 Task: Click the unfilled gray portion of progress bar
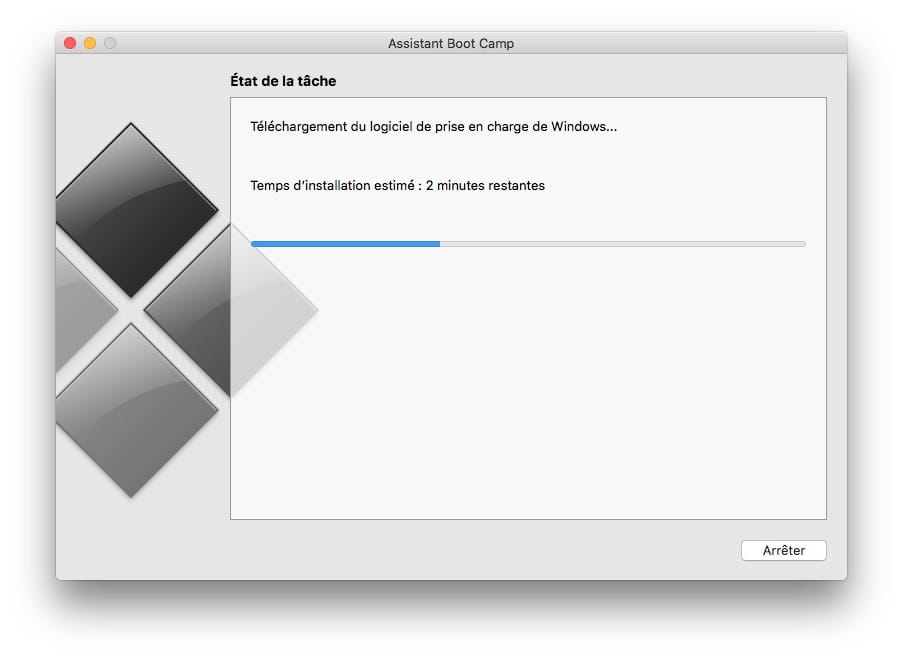click(x=623, y=244)
